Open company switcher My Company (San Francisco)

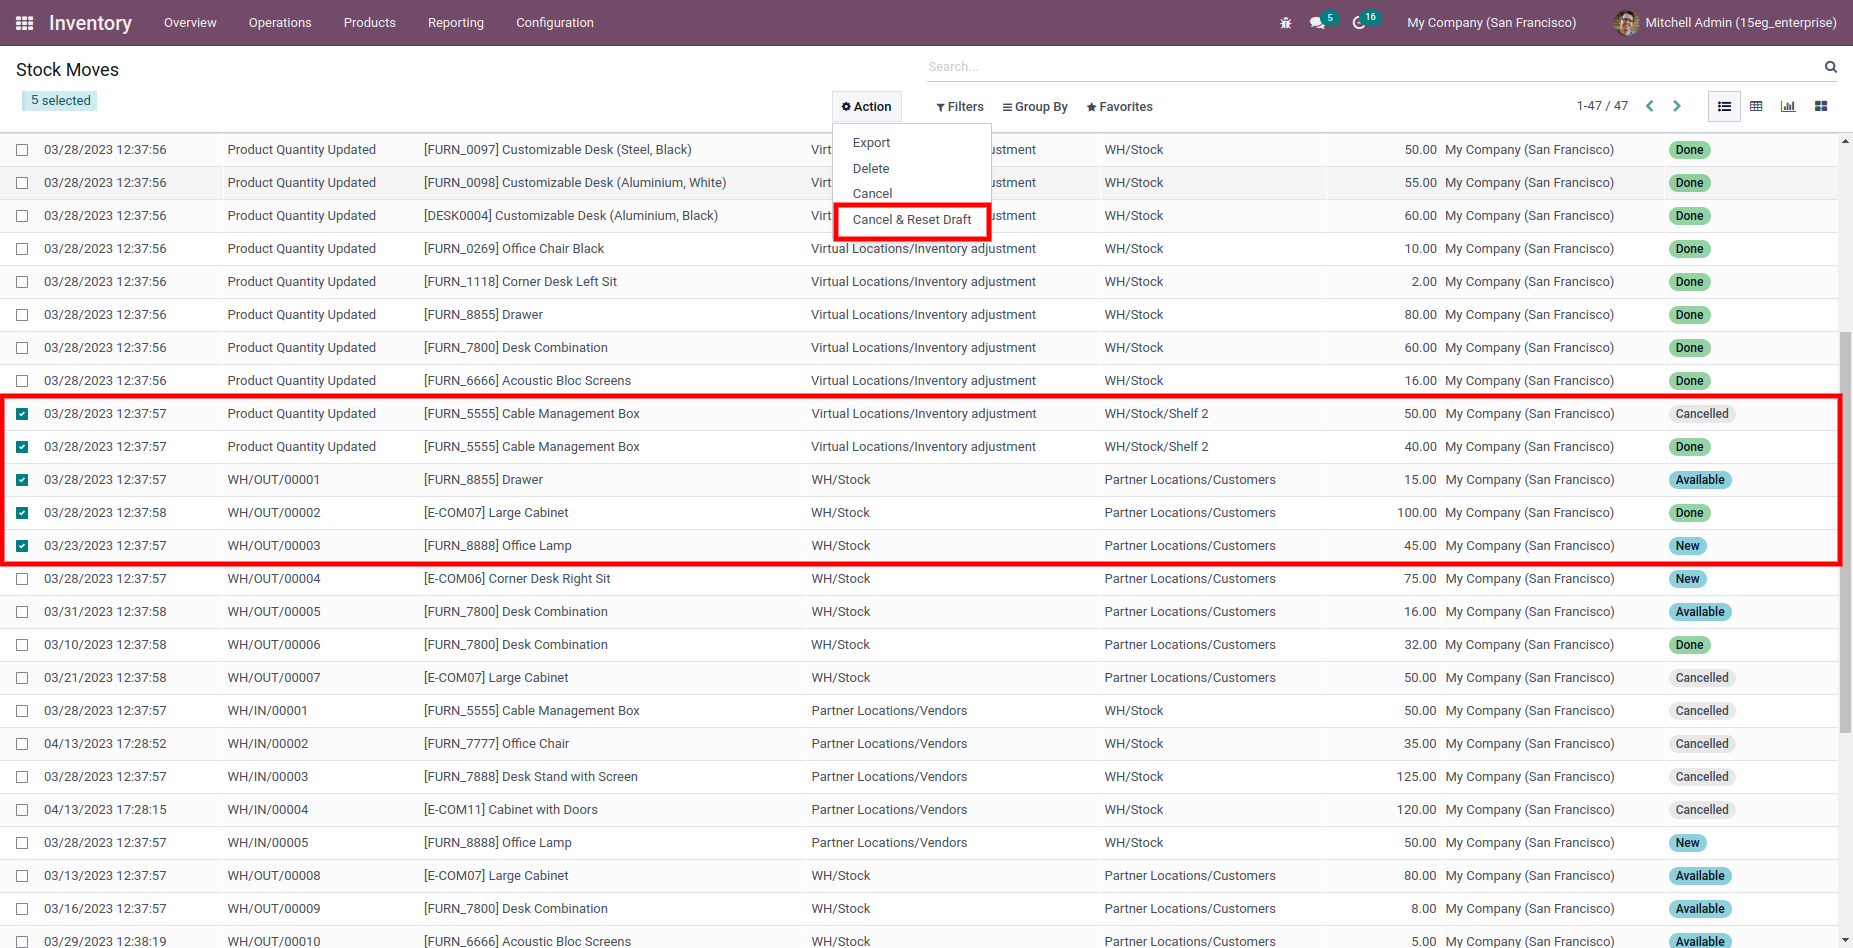click(1491, 23)
